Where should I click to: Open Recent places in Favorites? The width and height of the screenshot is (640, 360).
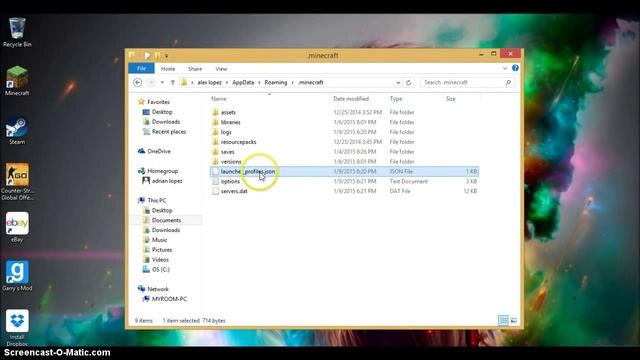(169, 131)
